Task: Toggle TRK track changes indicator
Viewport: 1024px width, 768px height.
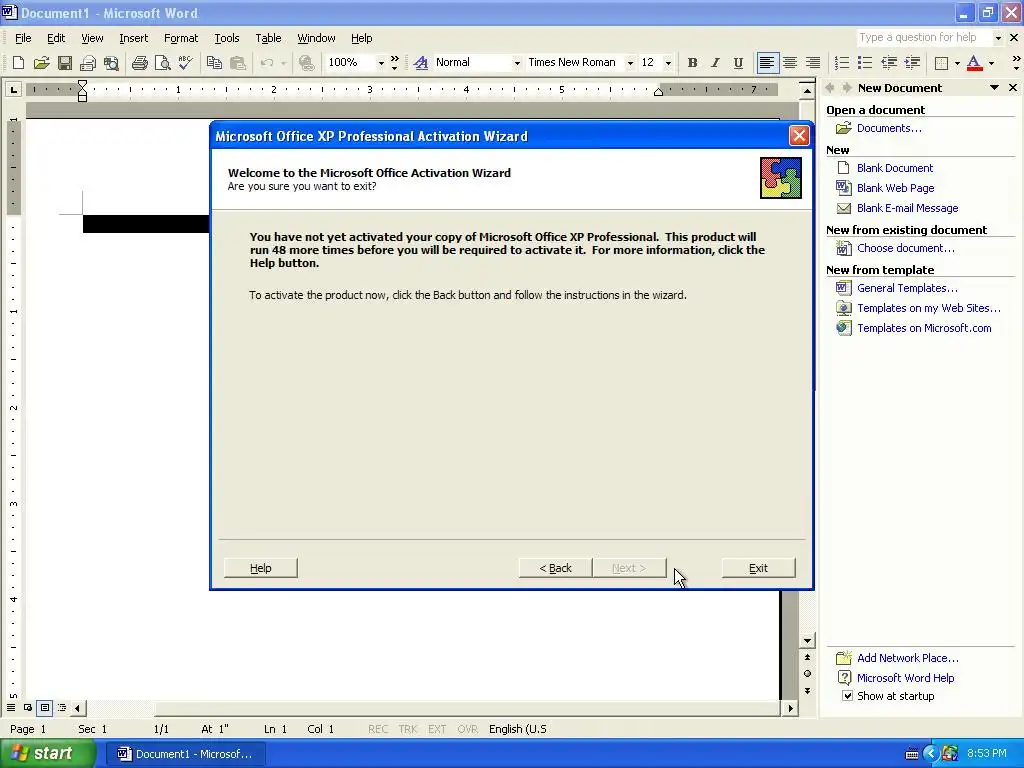Action: [408, 729]
